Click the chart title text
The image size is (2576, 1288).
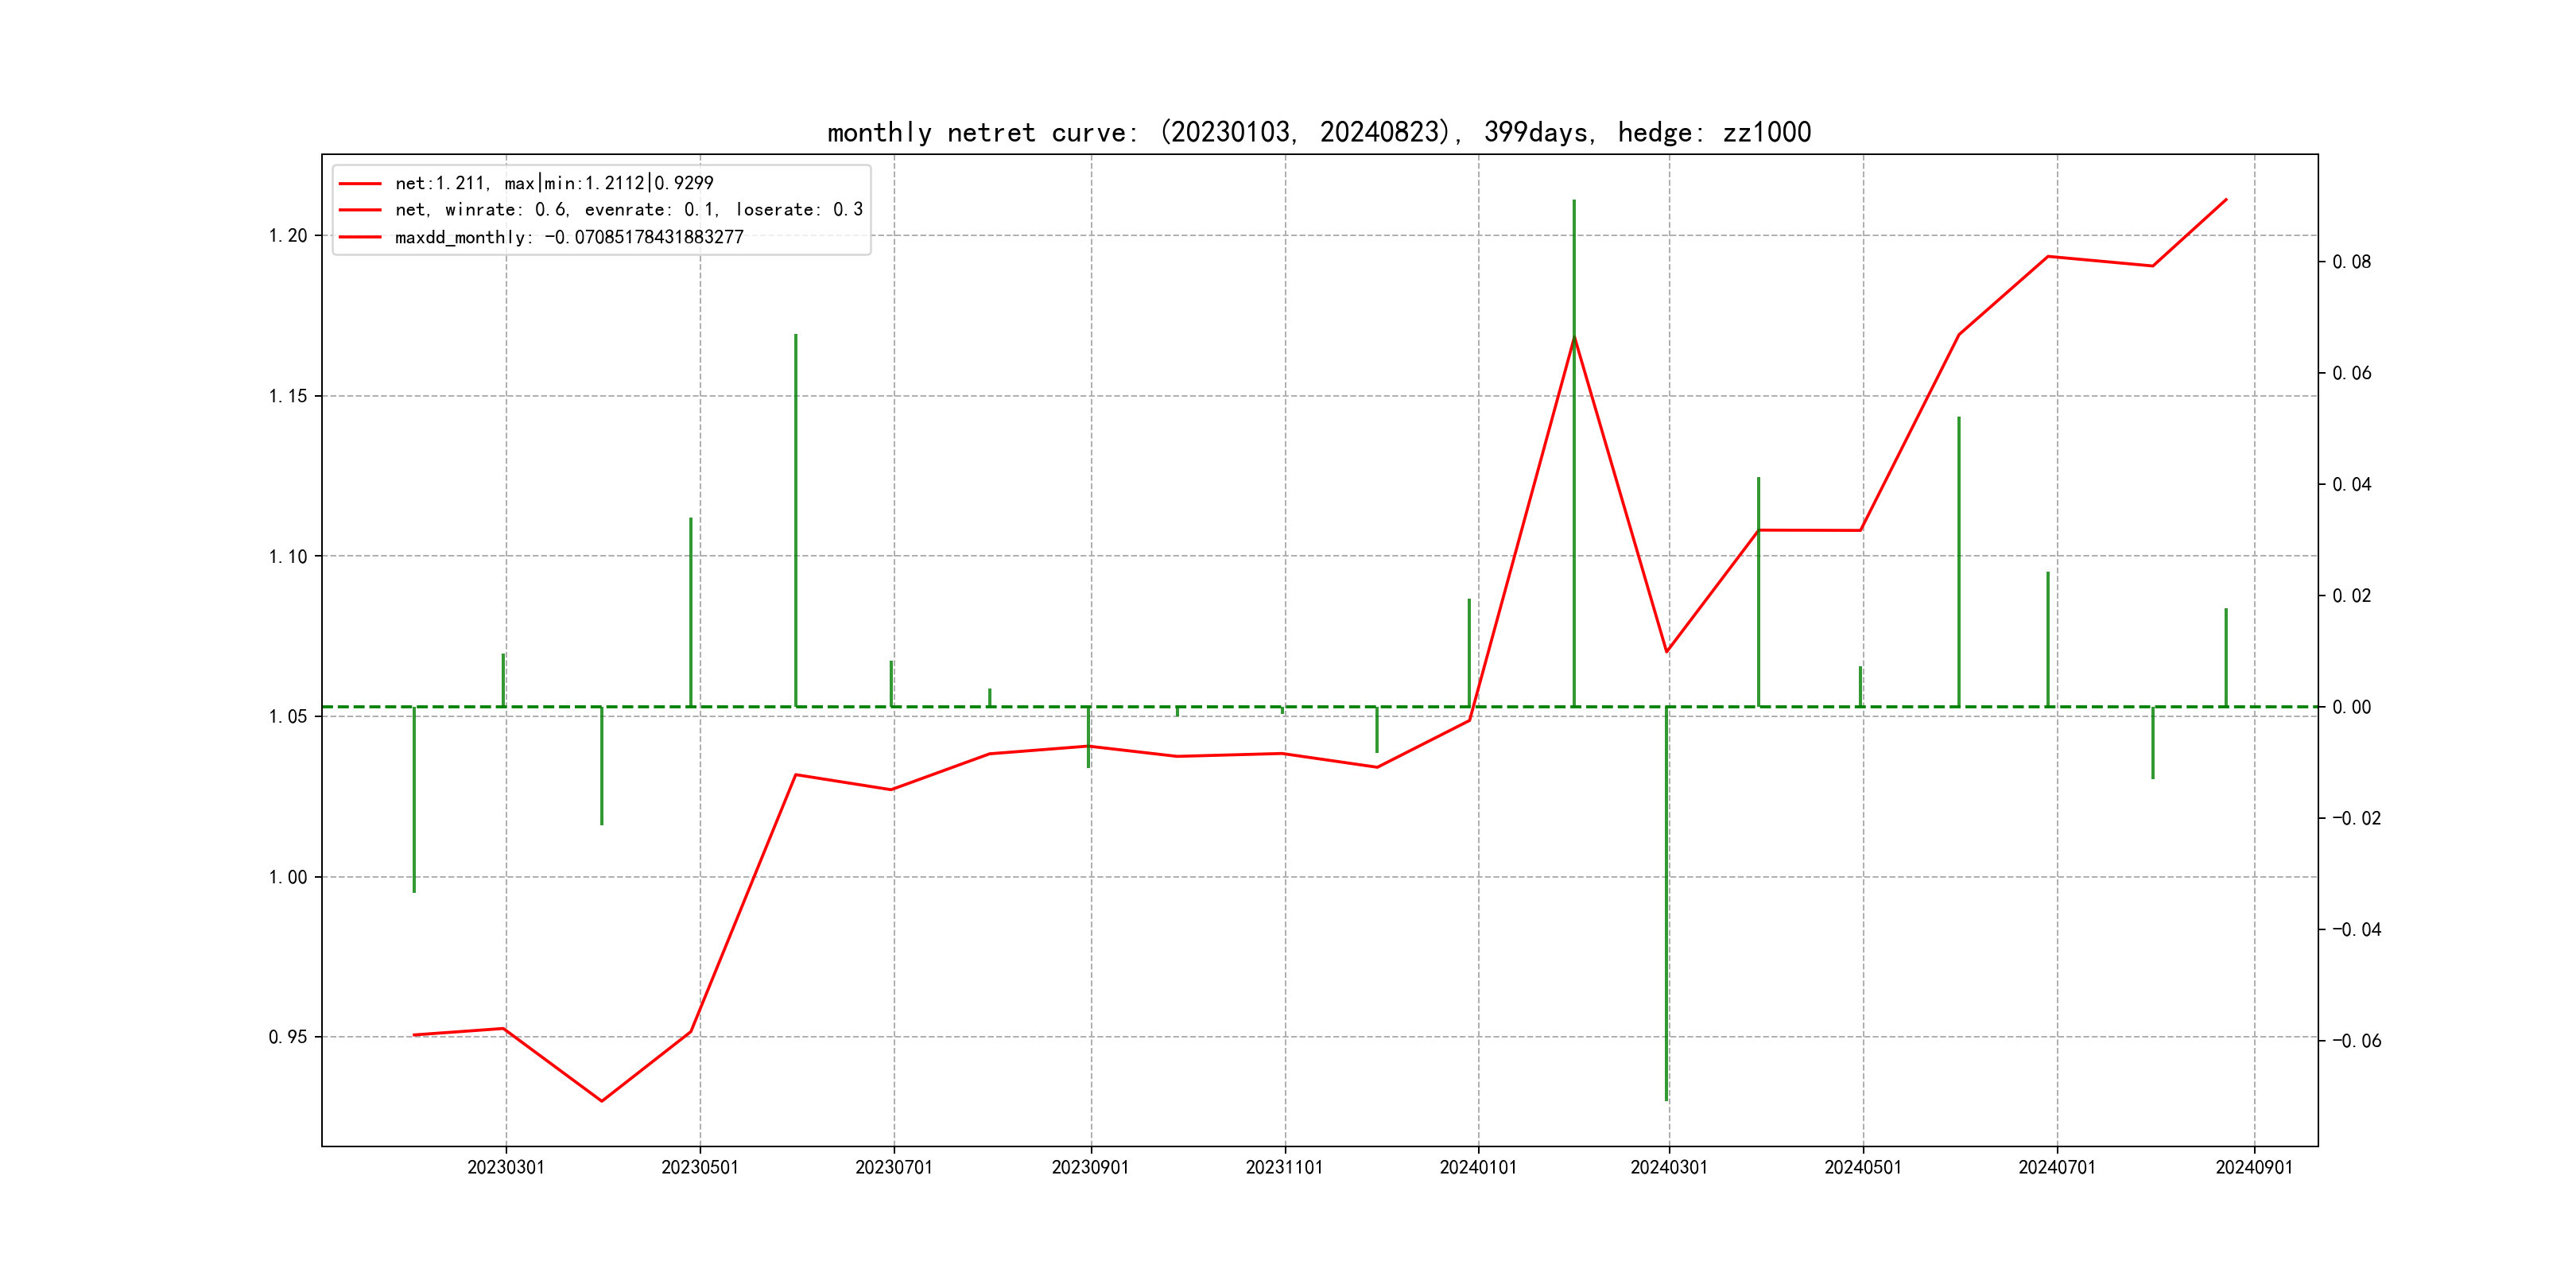[1318, 132]
